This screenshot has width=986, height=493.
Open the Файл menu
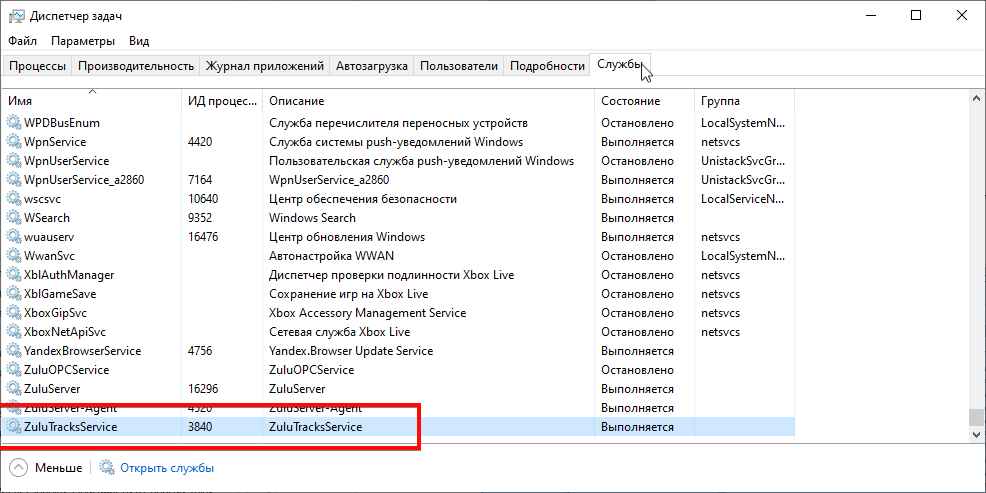pos(22,41)
